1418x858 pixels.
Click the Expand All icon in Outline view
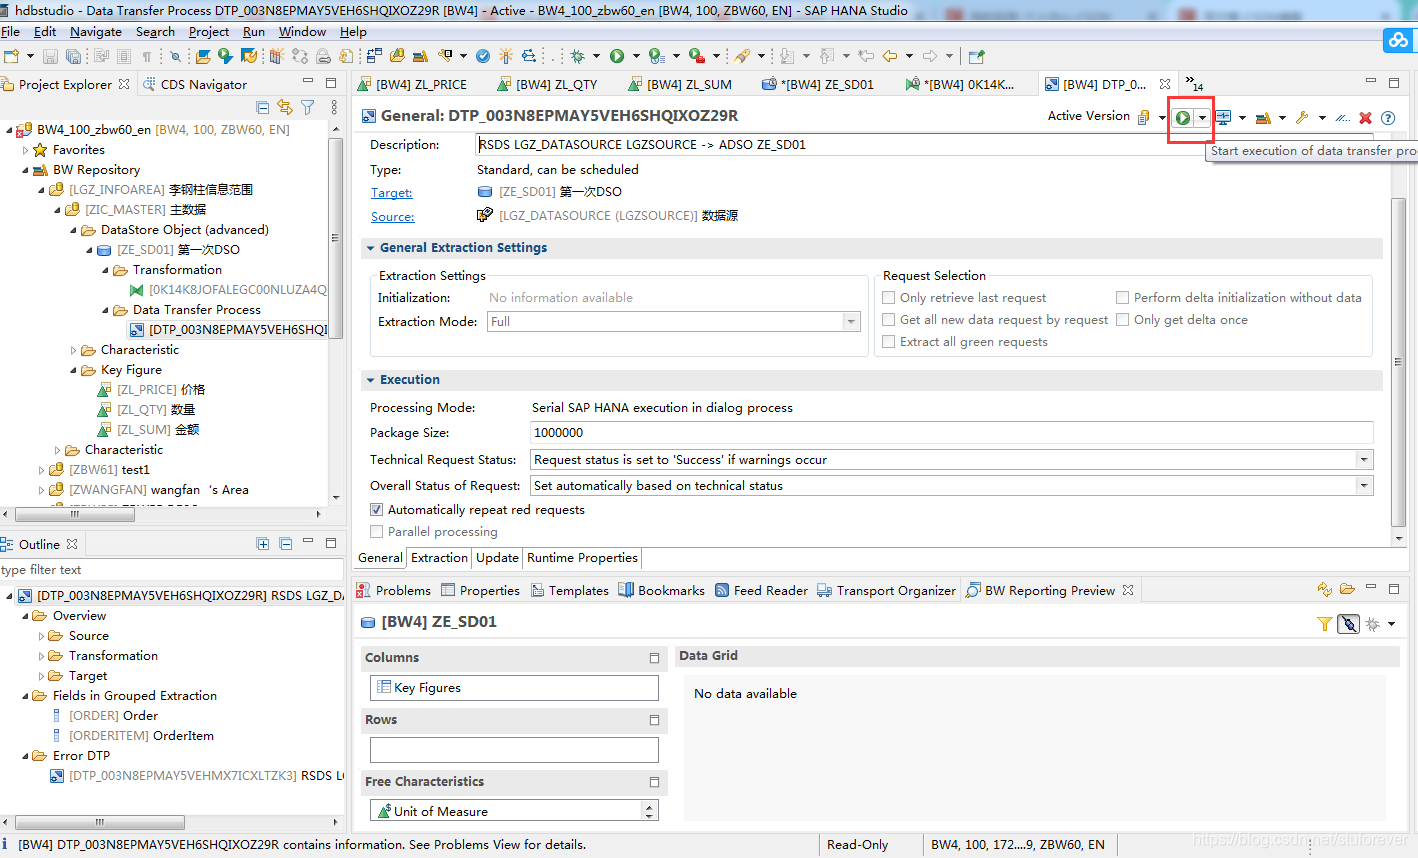pos(263,544)
